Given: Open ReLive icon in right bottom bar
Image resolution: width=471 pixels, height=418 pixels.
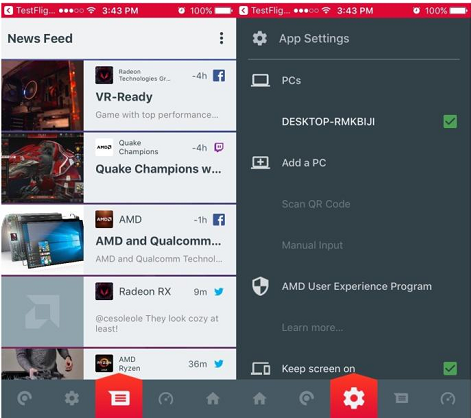Looking at the screenshot, I should tap(307, 398).
